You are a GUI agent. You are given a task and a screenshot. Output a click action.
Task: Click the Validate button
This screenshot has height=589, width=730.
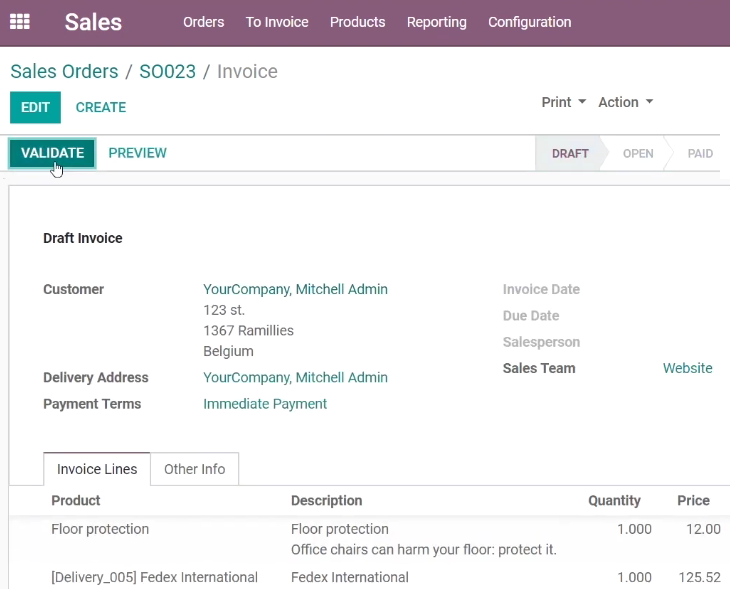tap(53, 153)
